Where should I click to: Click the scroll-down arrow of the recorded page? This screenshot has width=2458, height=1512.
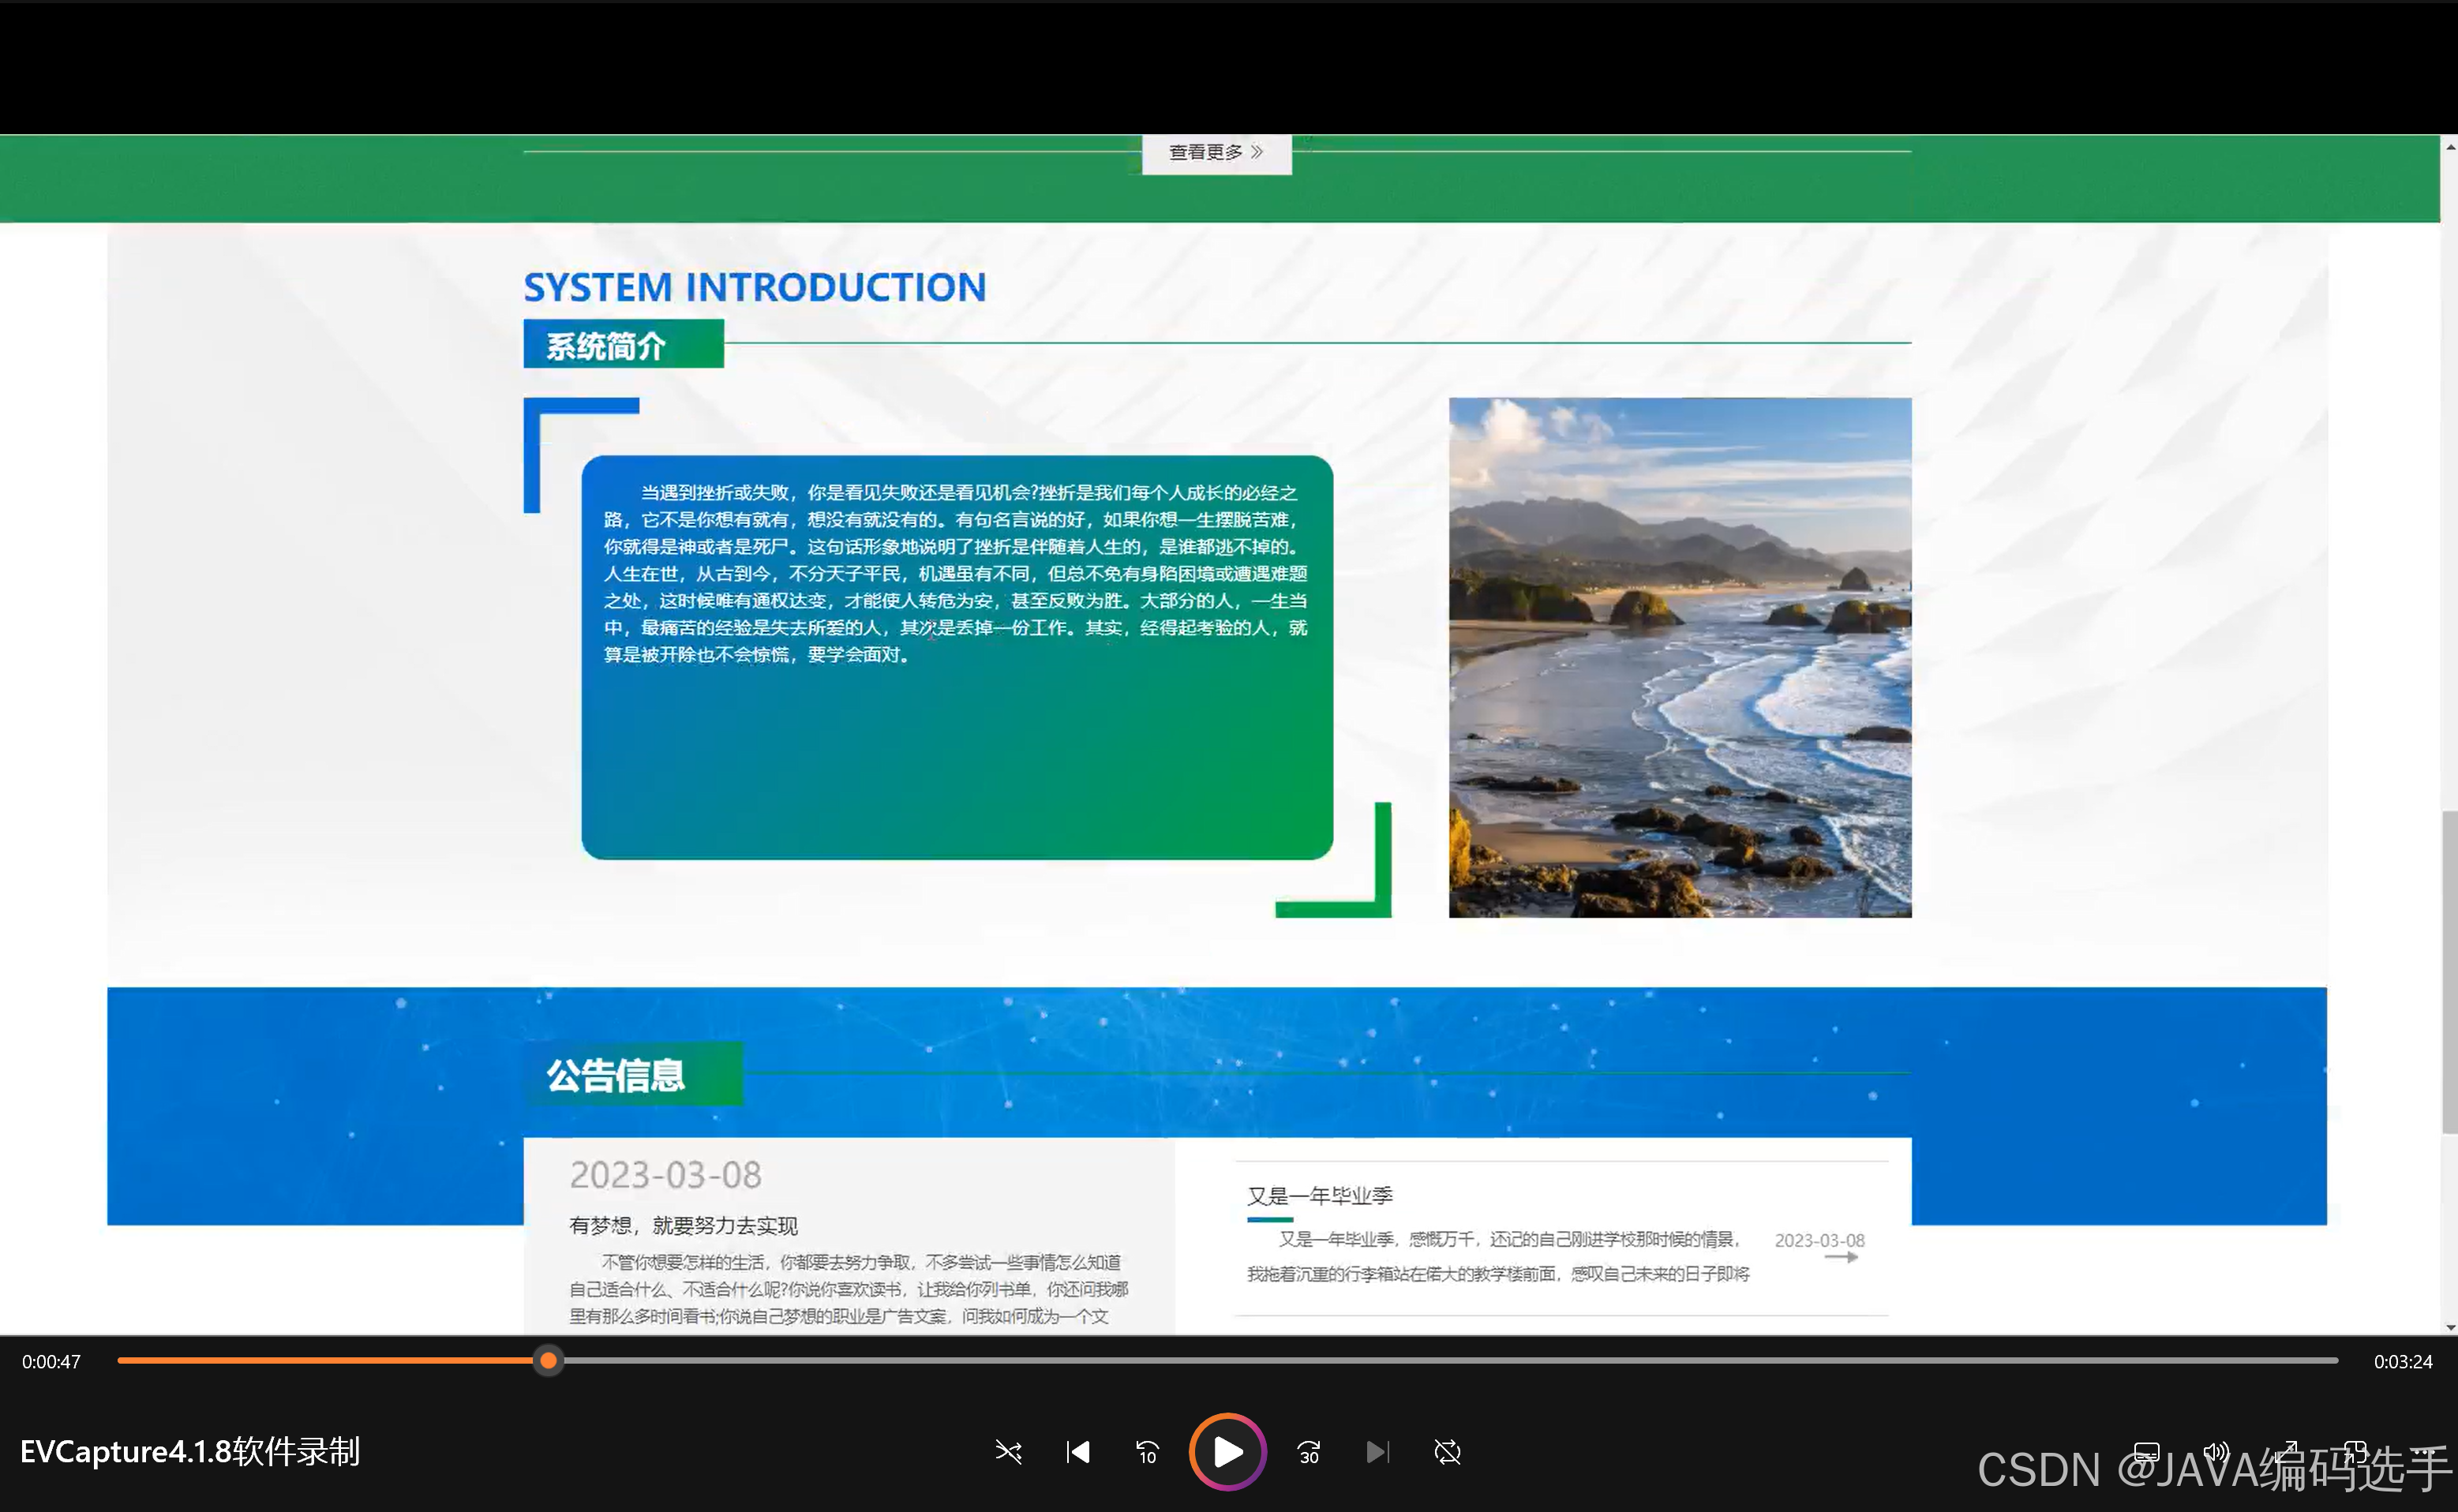point(2450,1327)
